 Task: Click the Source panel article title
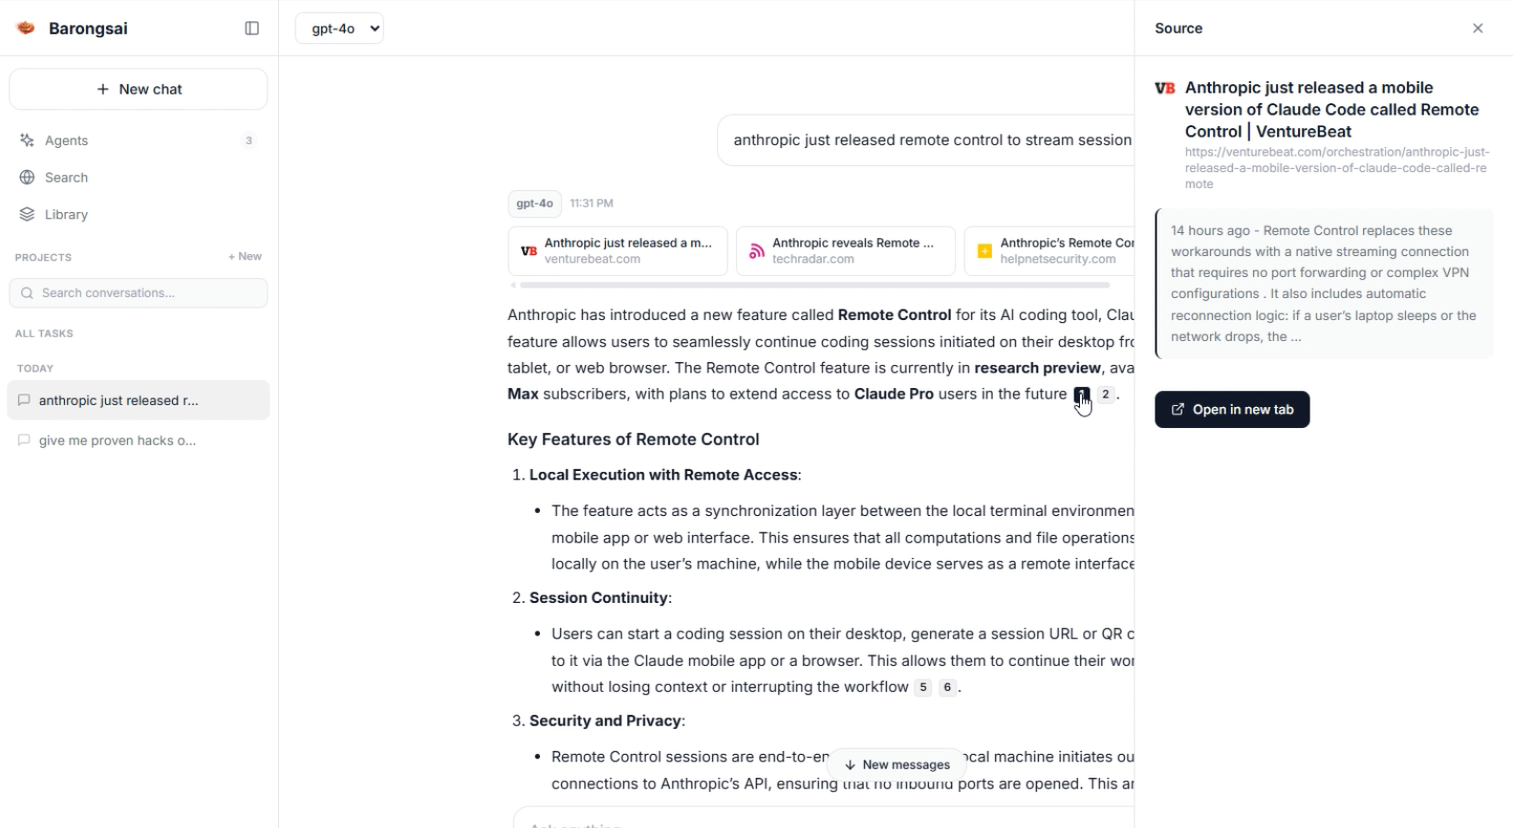click(1332, 110)
